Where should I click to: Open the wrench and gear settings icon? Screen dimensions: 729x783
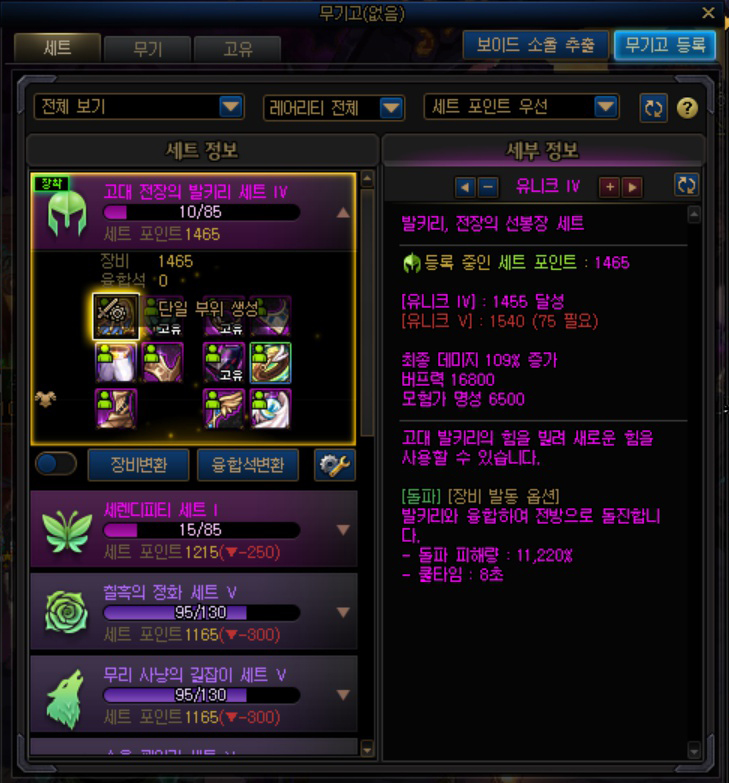[x=335, y=465]
